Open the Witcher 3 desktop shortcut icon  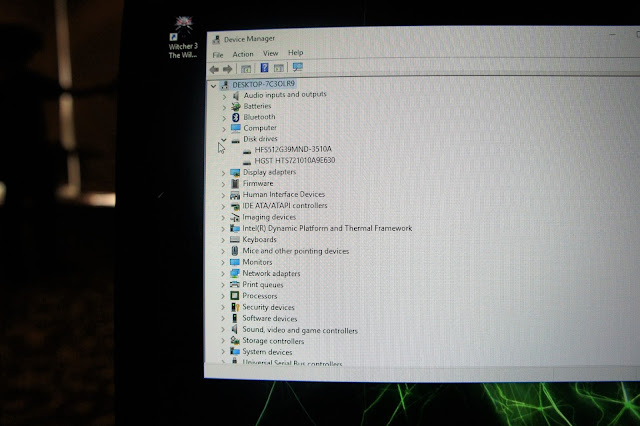coord(183,38)
